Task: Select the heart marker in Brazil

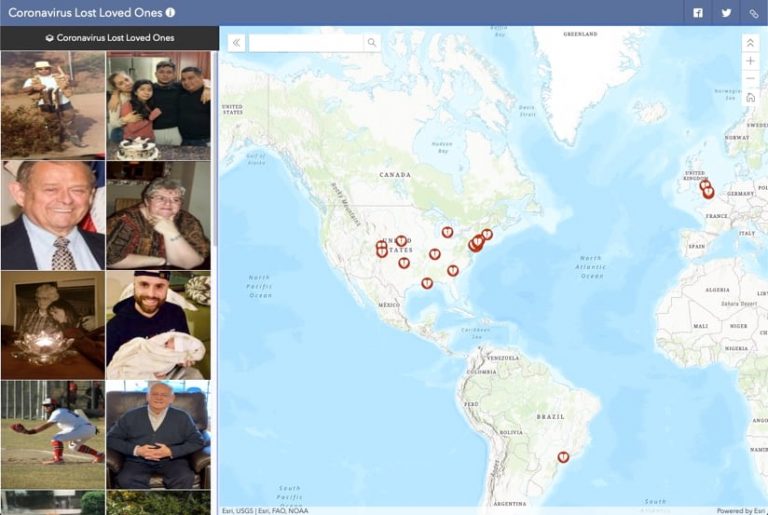Action: (x=563, y=457)
